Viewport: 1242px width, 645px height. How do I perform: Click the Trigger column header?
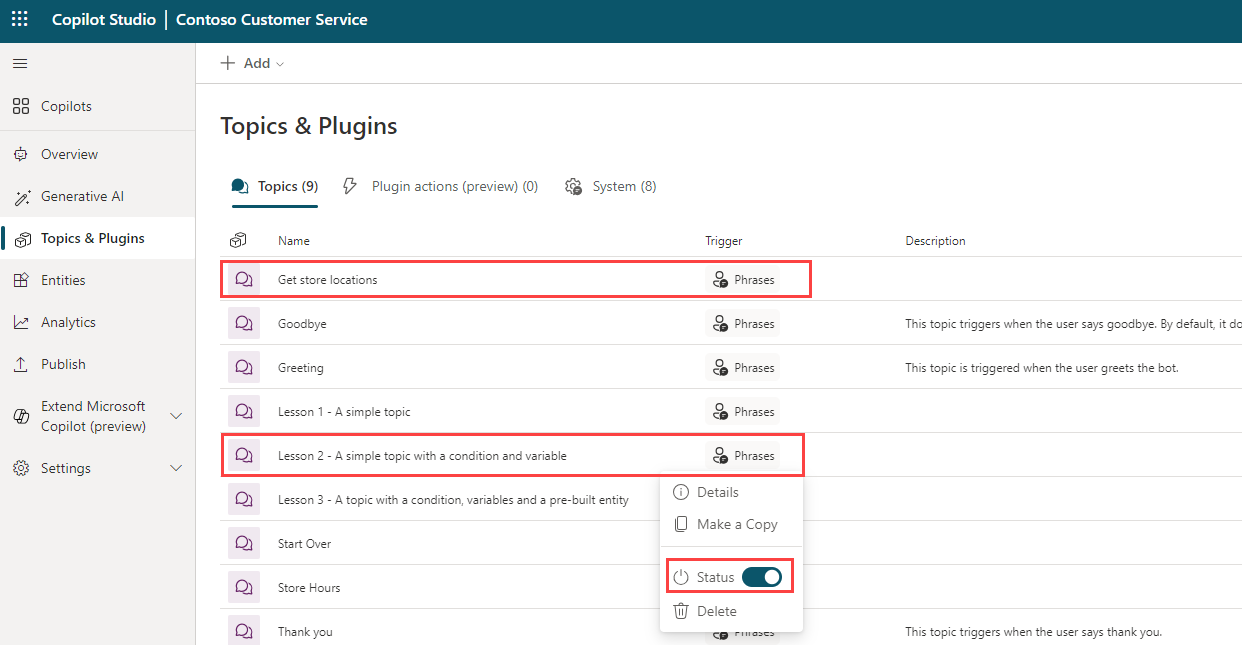tap(723, 241)
